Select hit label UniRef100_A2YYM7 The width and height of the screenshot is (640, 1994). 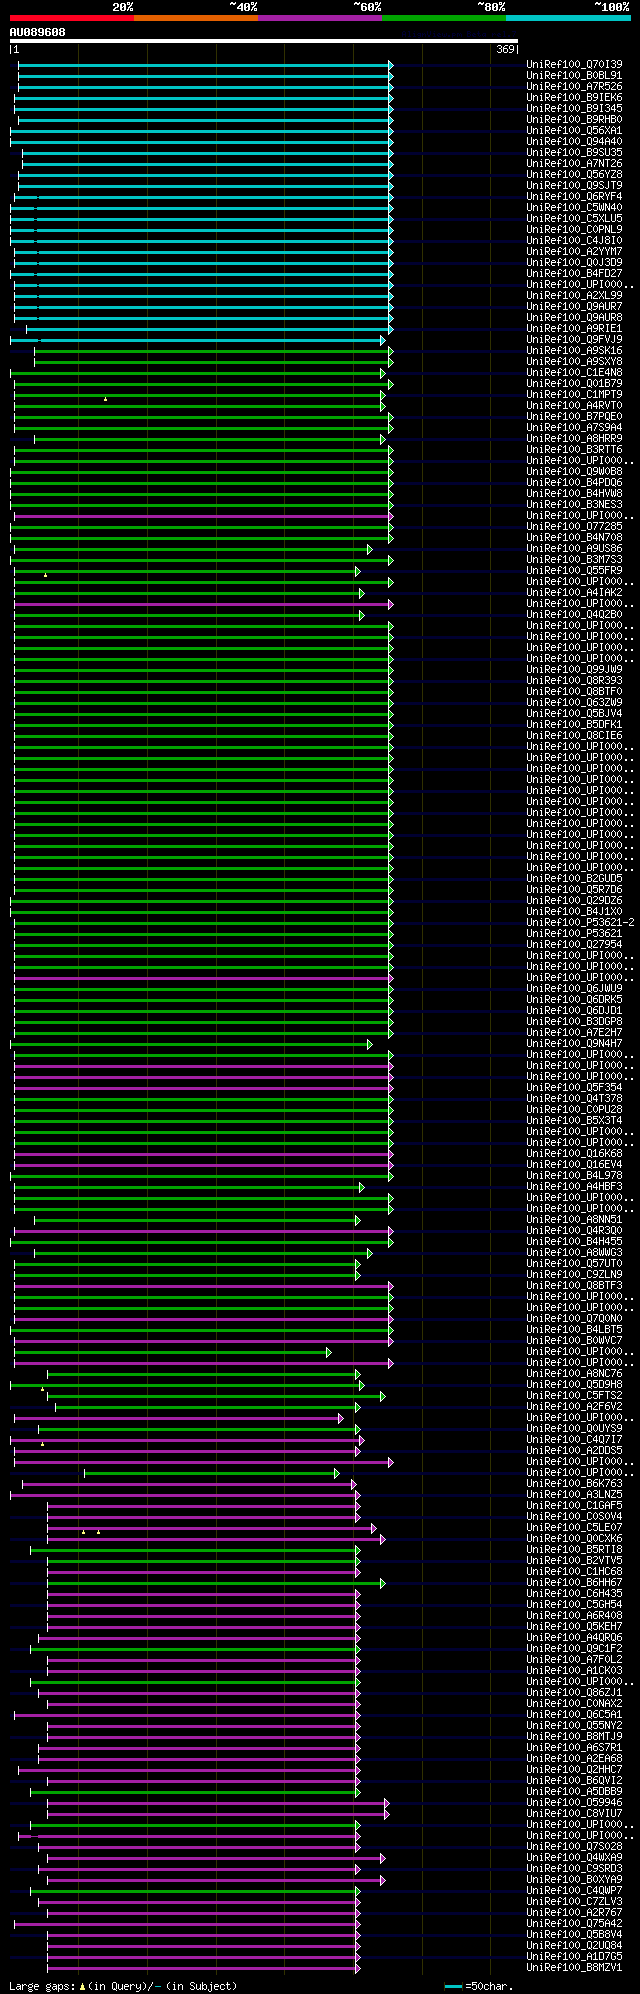(574, 251)
